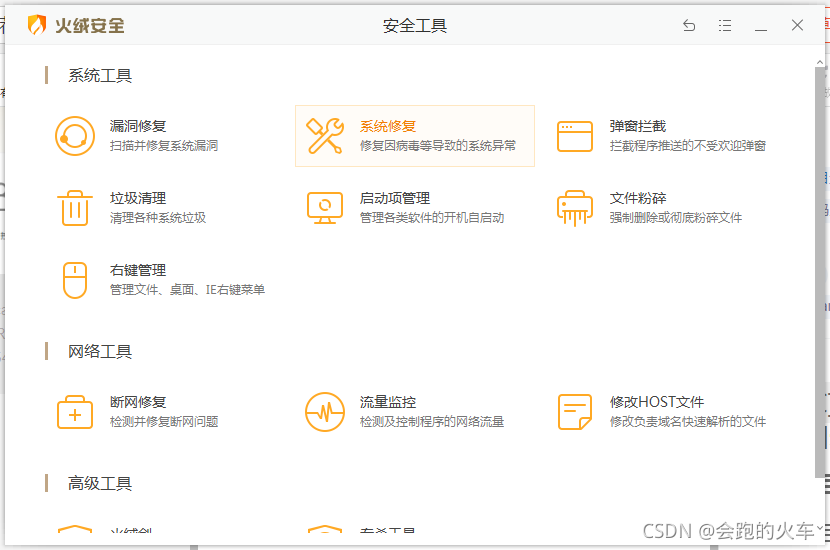Select the 系统修复 highlighted title
Viewport: 830px width, 550px height.
pyautogui.click(x=387, y=126)
